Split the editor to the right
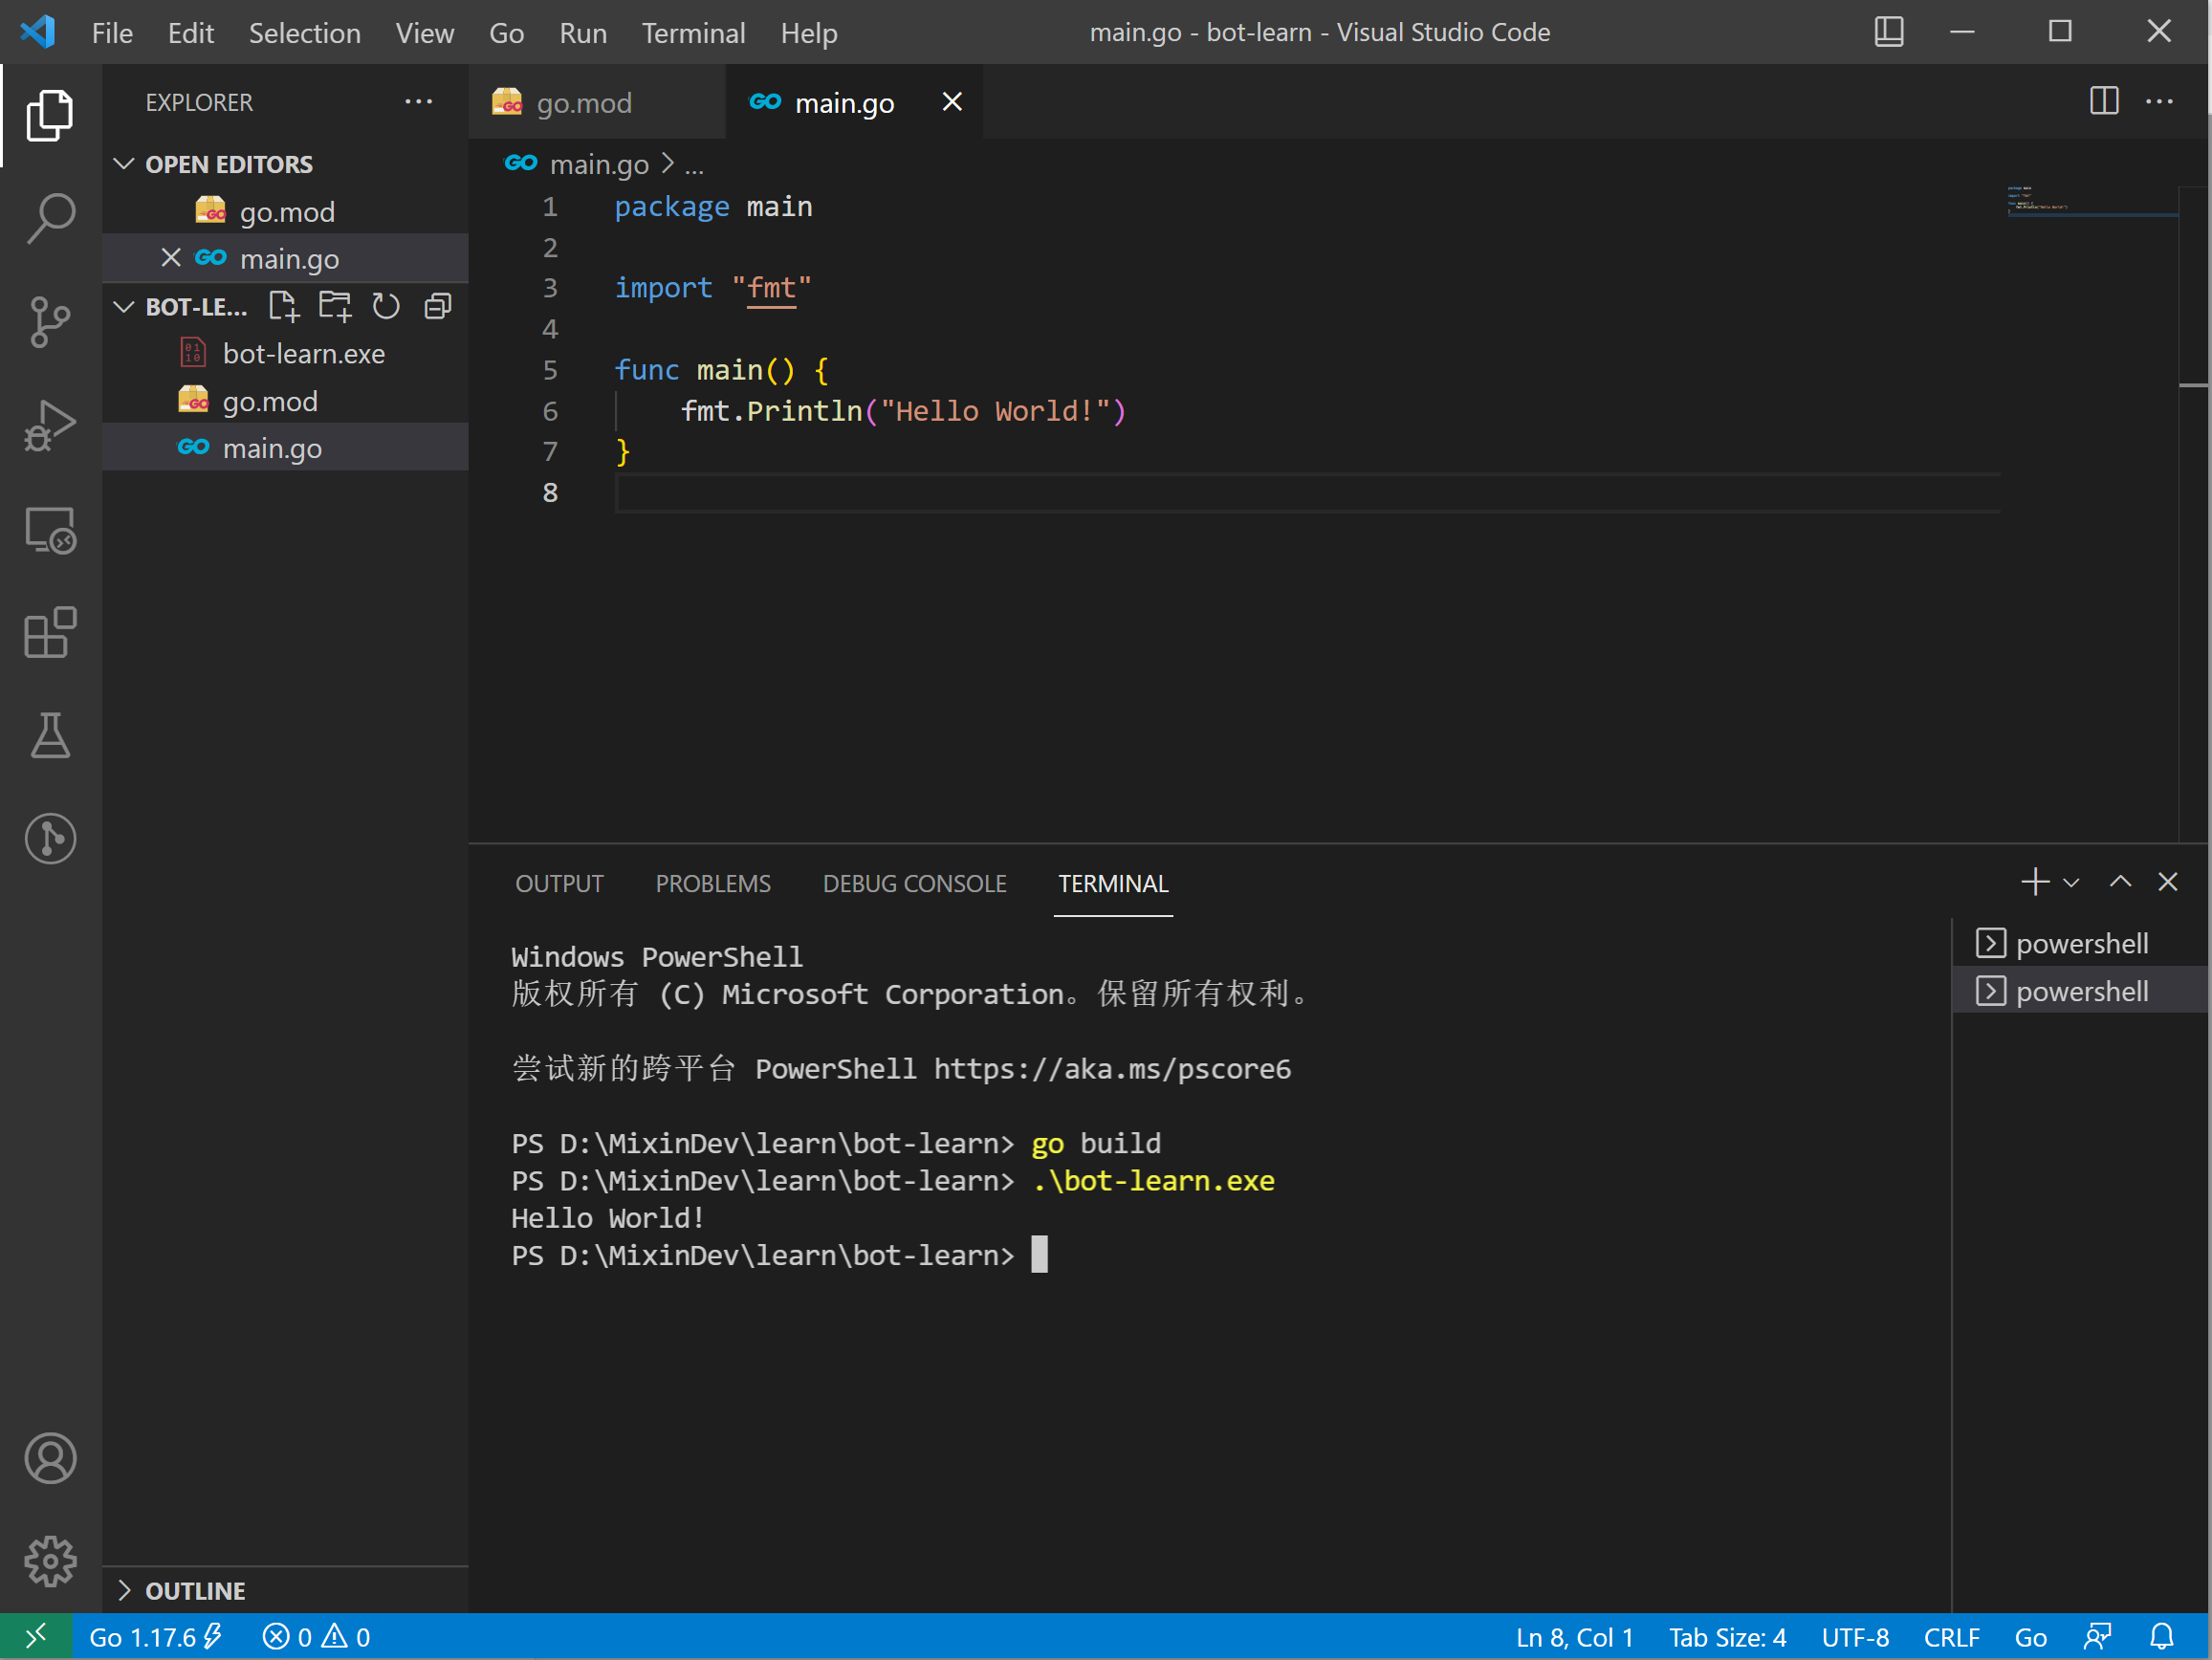 [2104, 101]
